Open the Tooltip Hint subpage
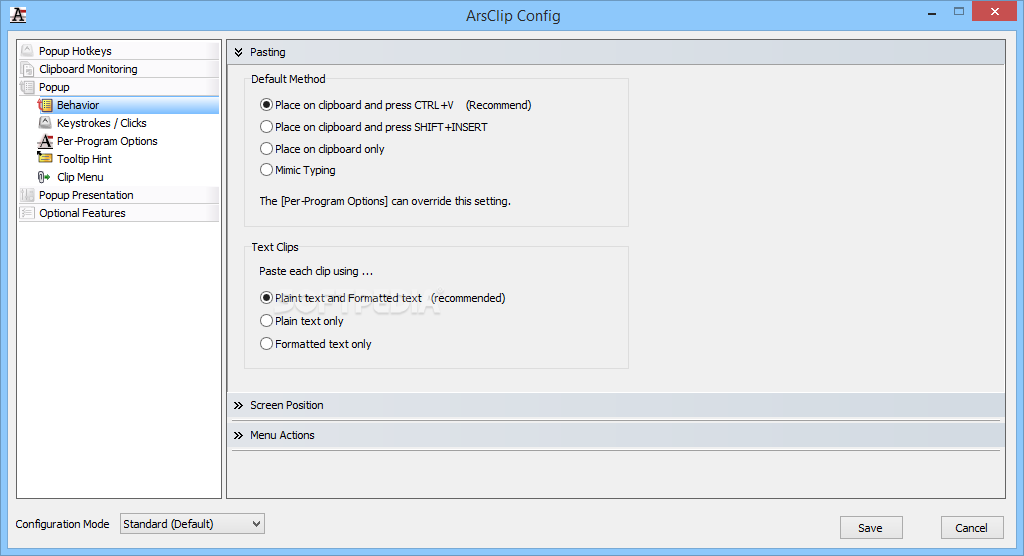Image resolution: width=1024 pixels, height=556 pixels. [x=84, y=159]
